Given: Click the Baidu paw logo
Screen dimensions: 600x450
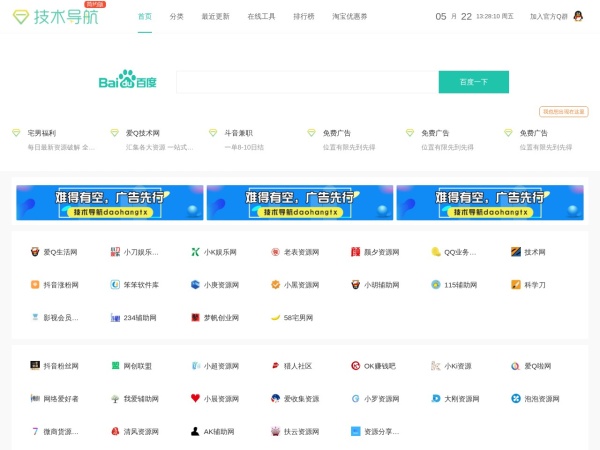Looking at the screenshot, I should [127, 79].
